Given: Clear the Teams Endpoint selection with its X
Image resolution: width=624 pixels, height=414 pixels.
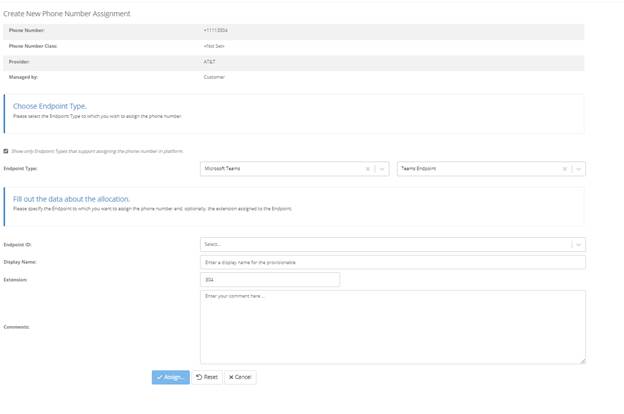Looking at the screenshot, I should coord(564,169).
